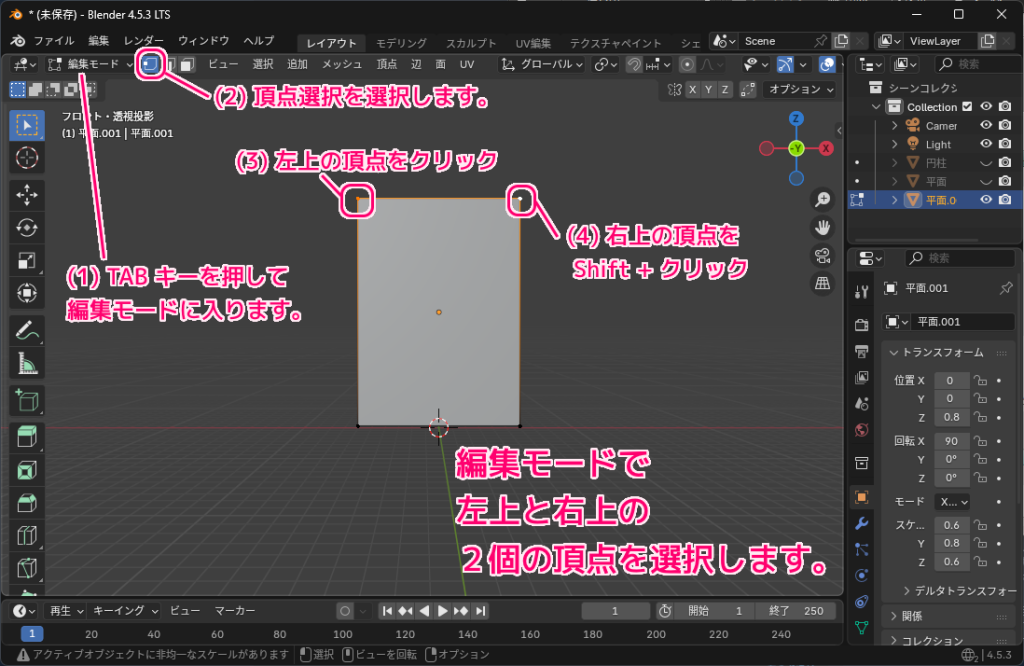This screenshot has width=1024, height=666.
Task: Enable snapping with the magnet icon
Action: click(635, 64)
